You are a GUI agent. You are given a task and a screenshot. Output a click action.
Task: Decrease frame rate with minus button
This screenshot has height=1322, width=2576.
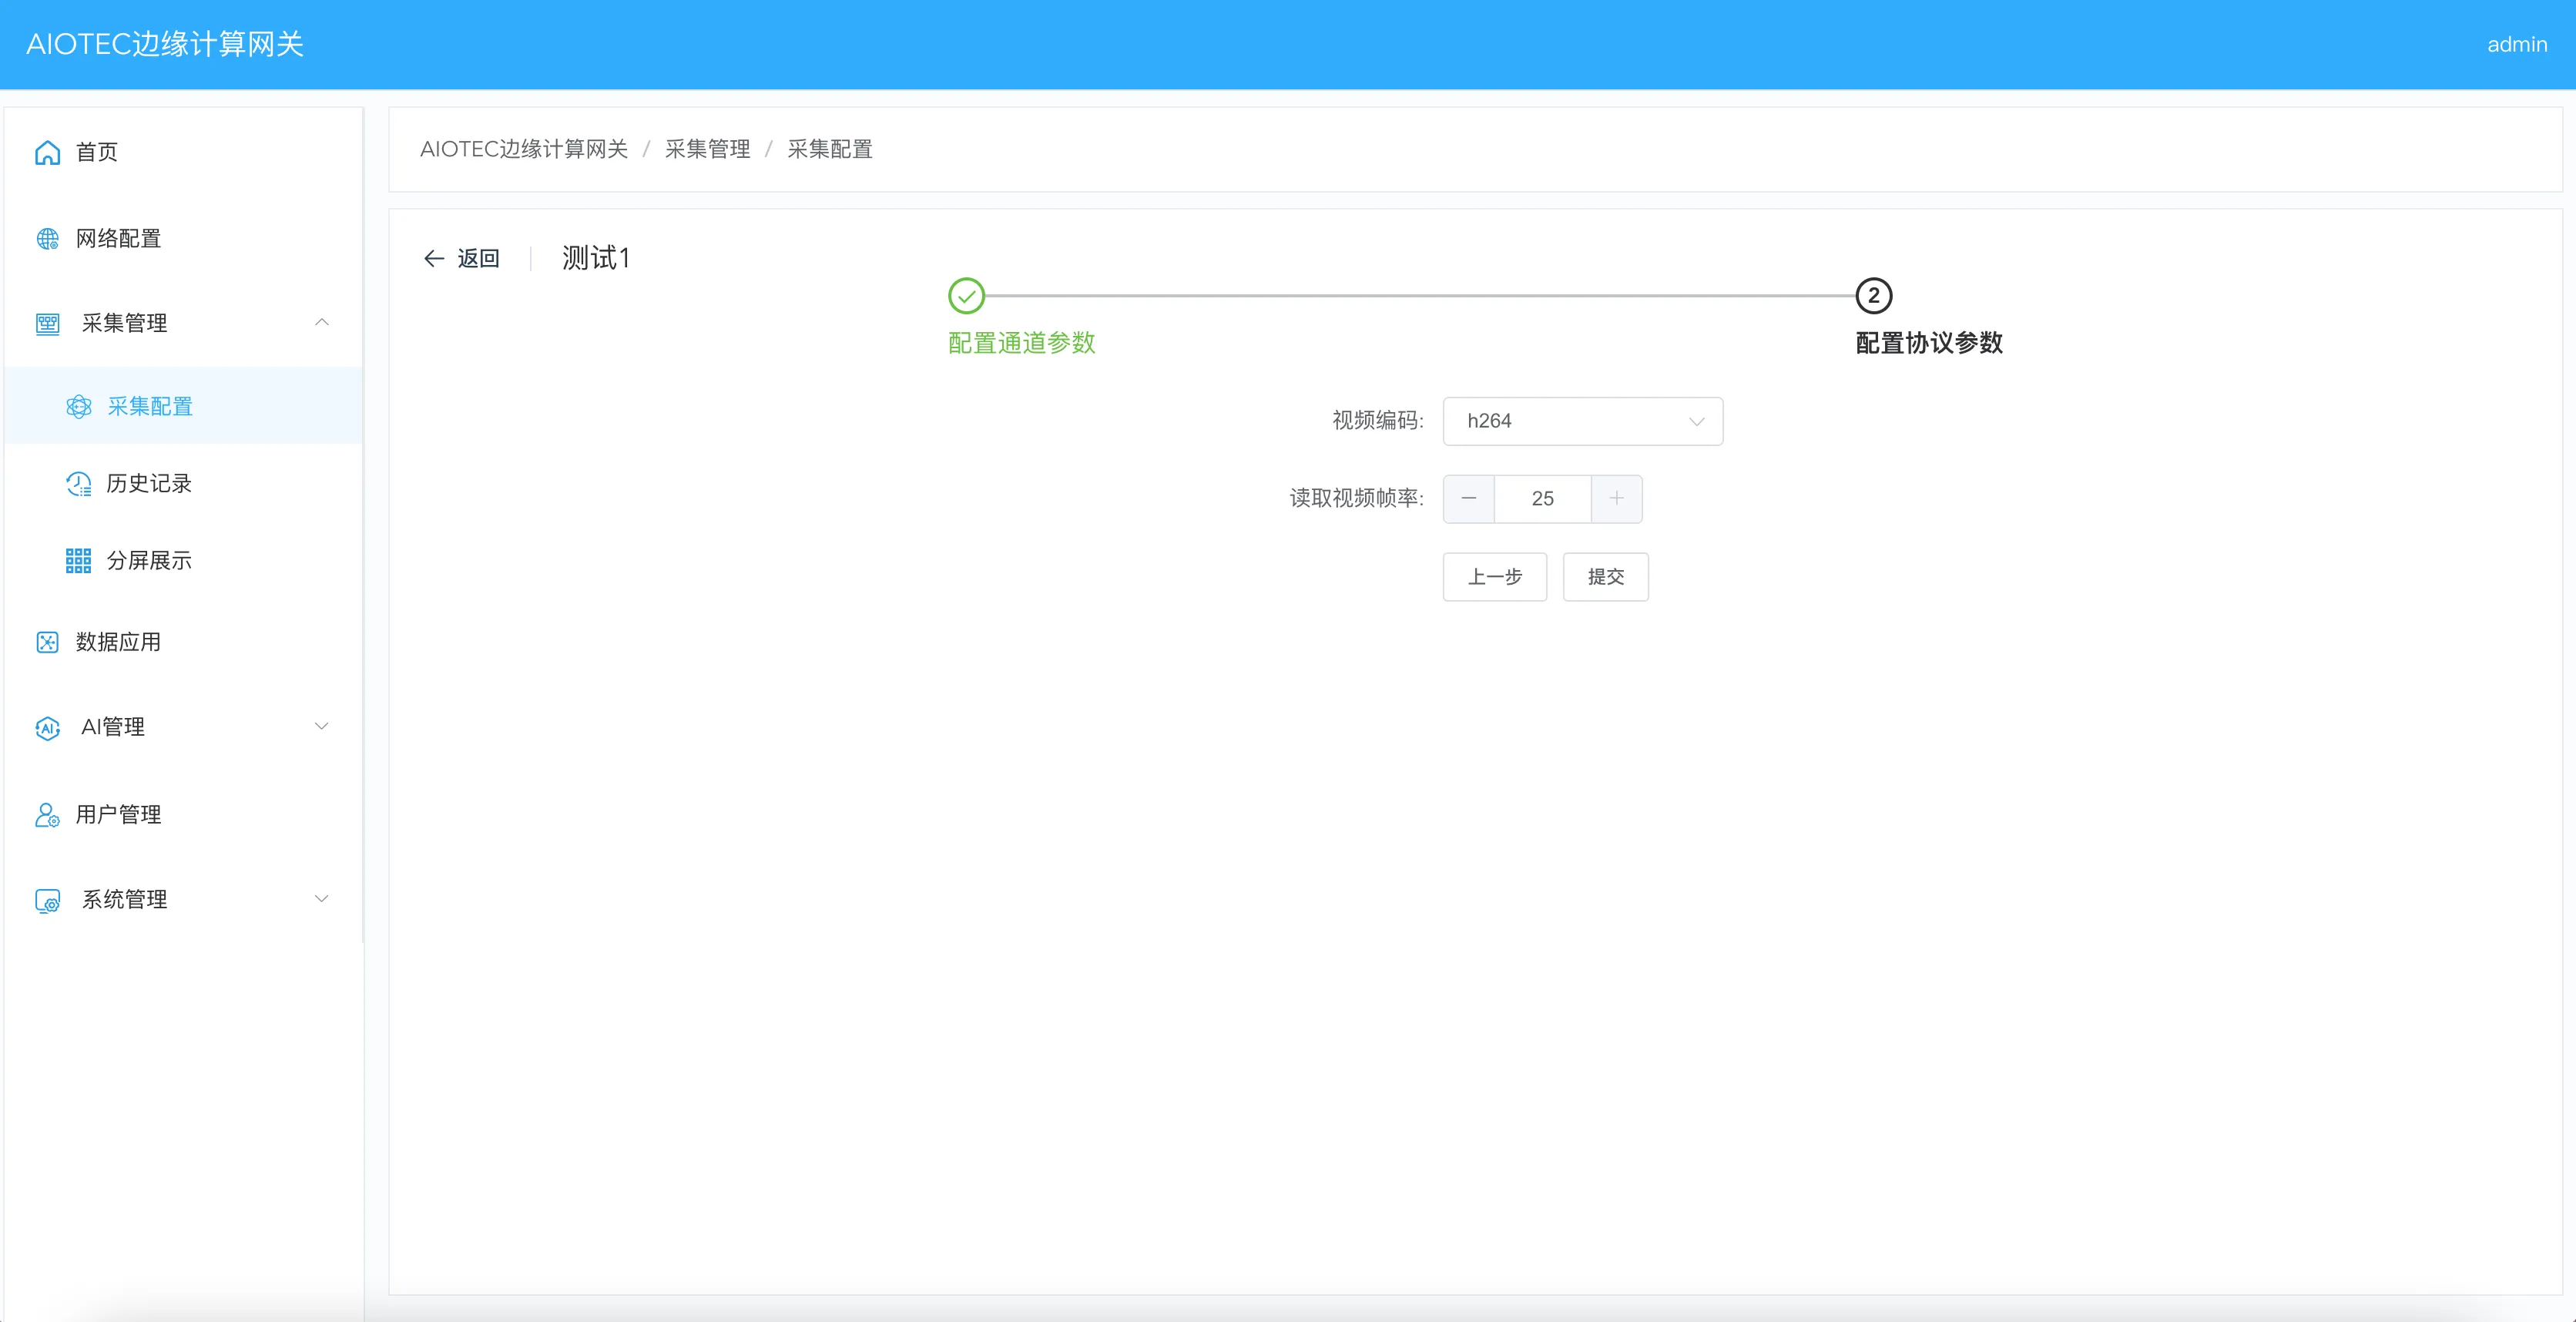(x=1469, y=498)
